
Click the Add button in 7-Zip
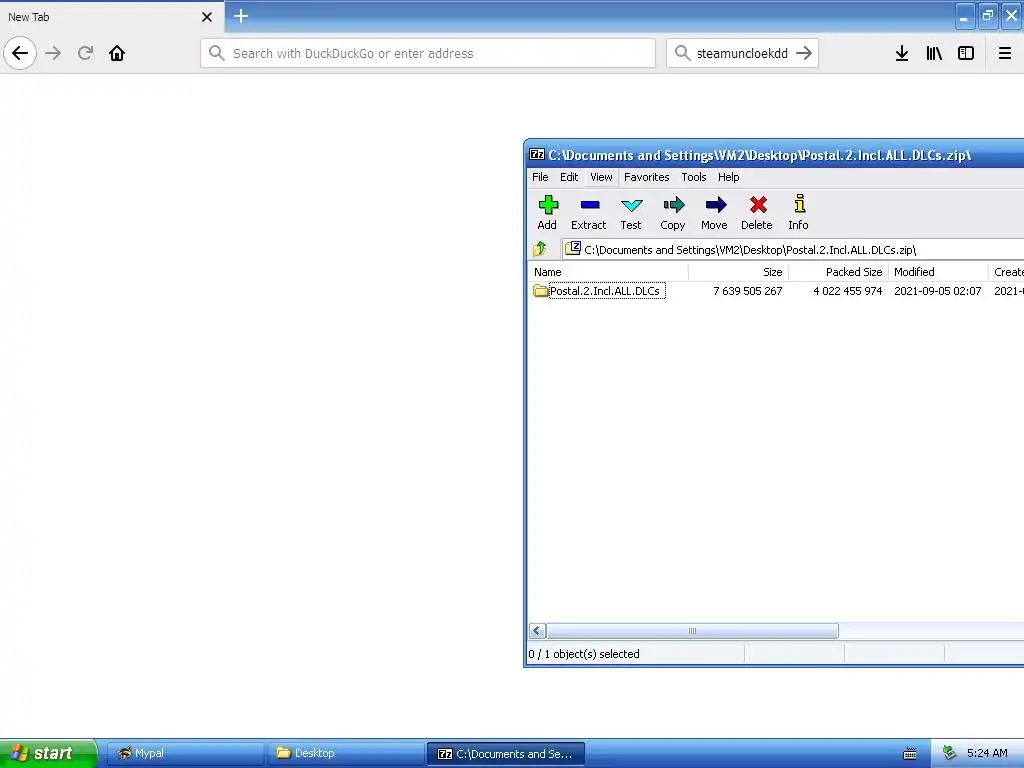tap(547, 213)
